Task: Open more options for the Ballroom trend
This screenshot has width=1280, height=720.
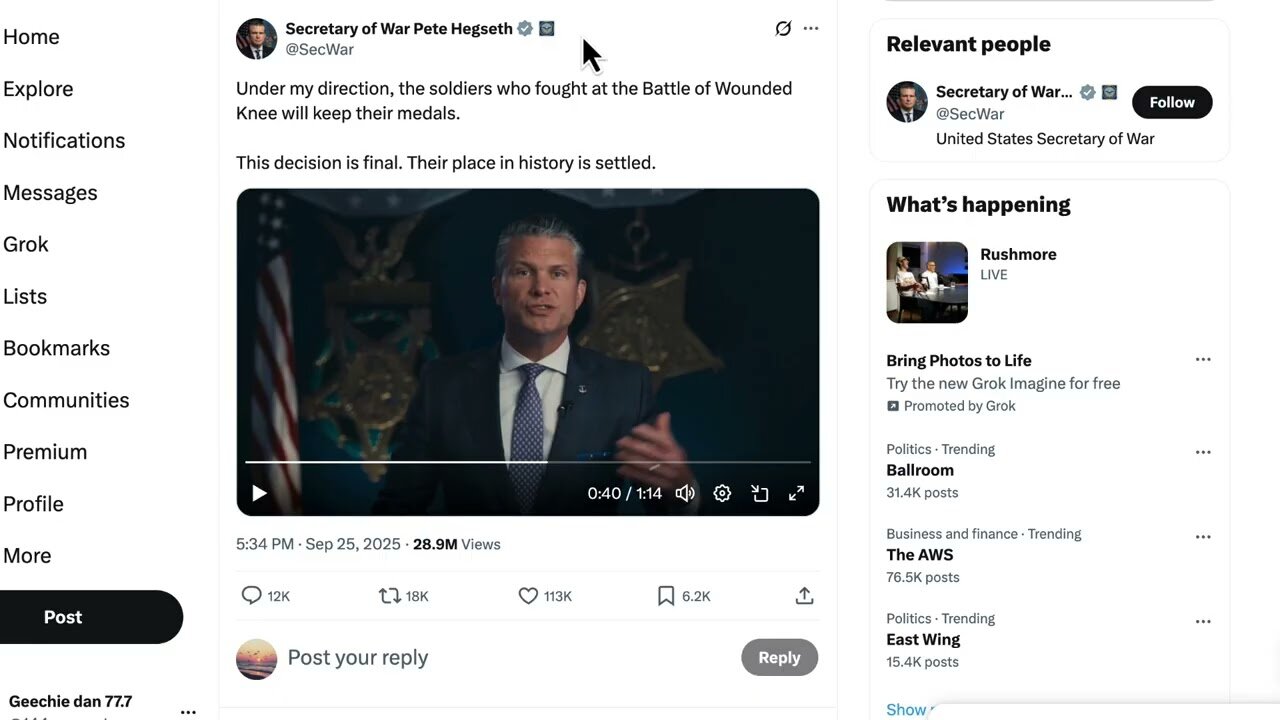Action: coord(1203,452)
